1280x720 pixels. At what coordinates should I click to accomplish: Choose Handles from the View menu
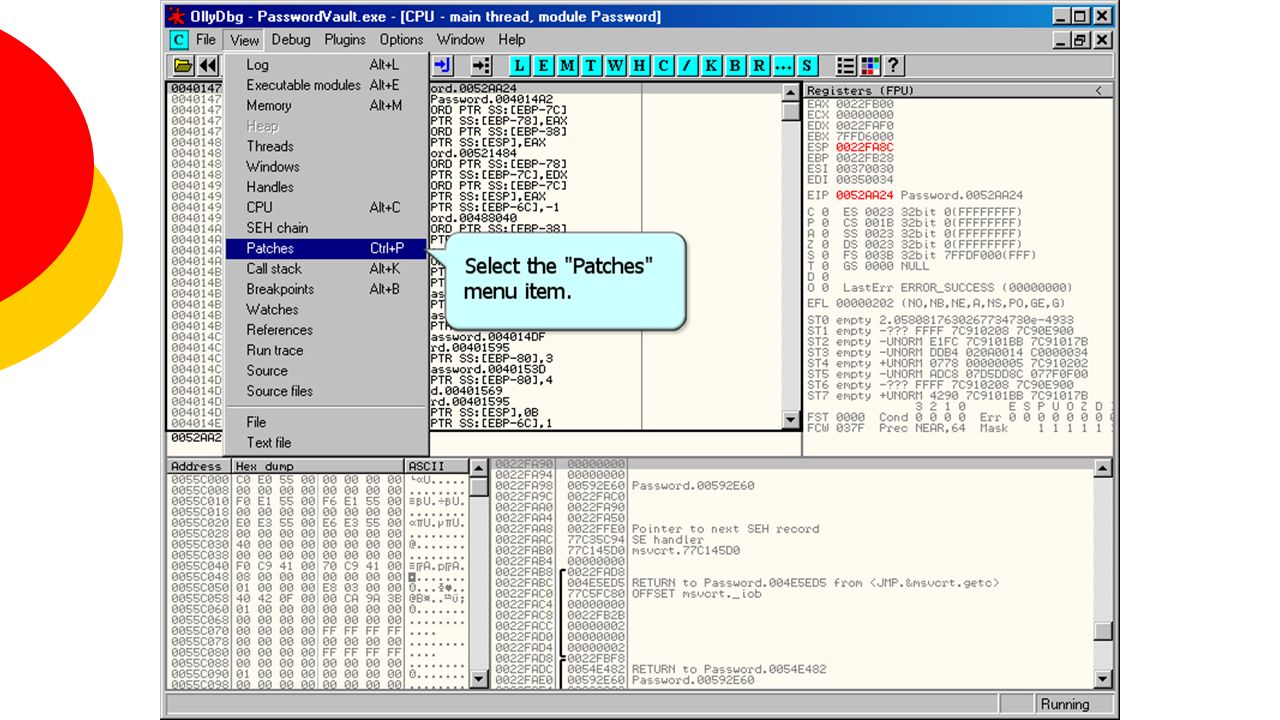[326, 187]
